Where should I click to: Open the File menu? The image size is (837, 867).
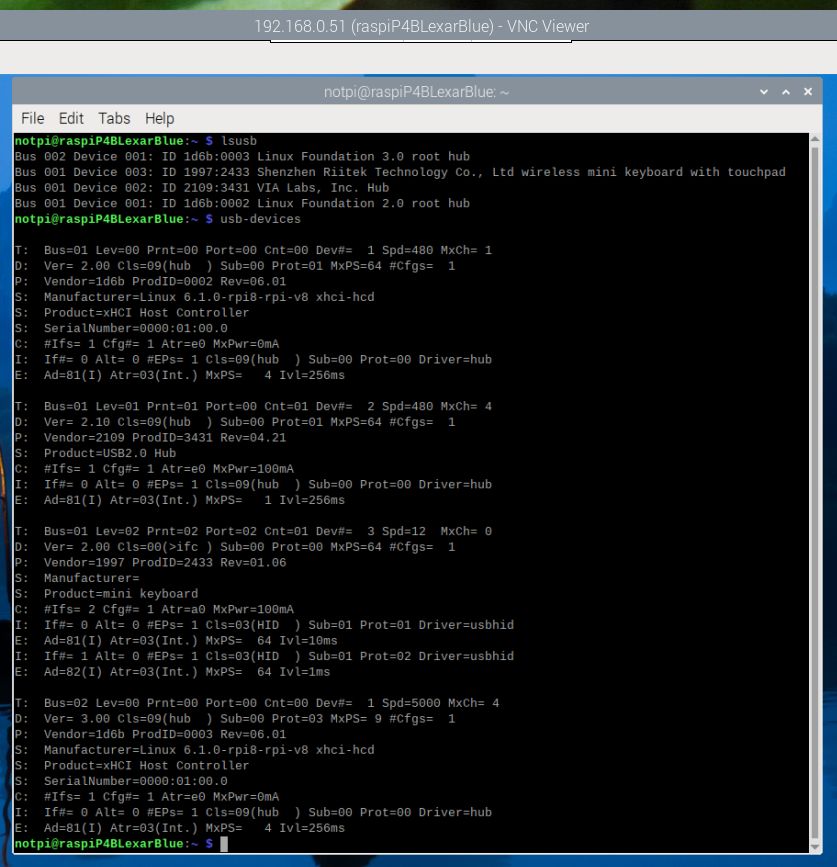tap(33, 118)
